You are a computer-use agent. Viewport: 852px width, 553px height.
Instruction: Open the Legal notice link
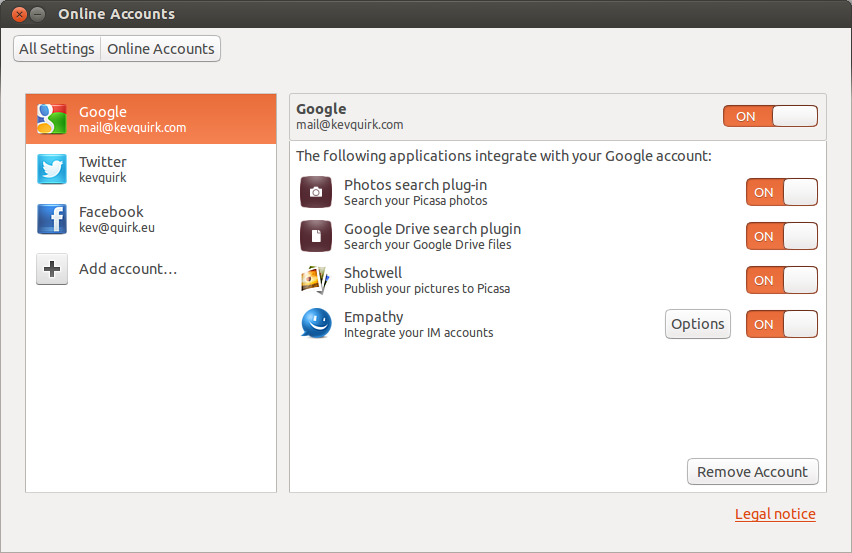775,514
